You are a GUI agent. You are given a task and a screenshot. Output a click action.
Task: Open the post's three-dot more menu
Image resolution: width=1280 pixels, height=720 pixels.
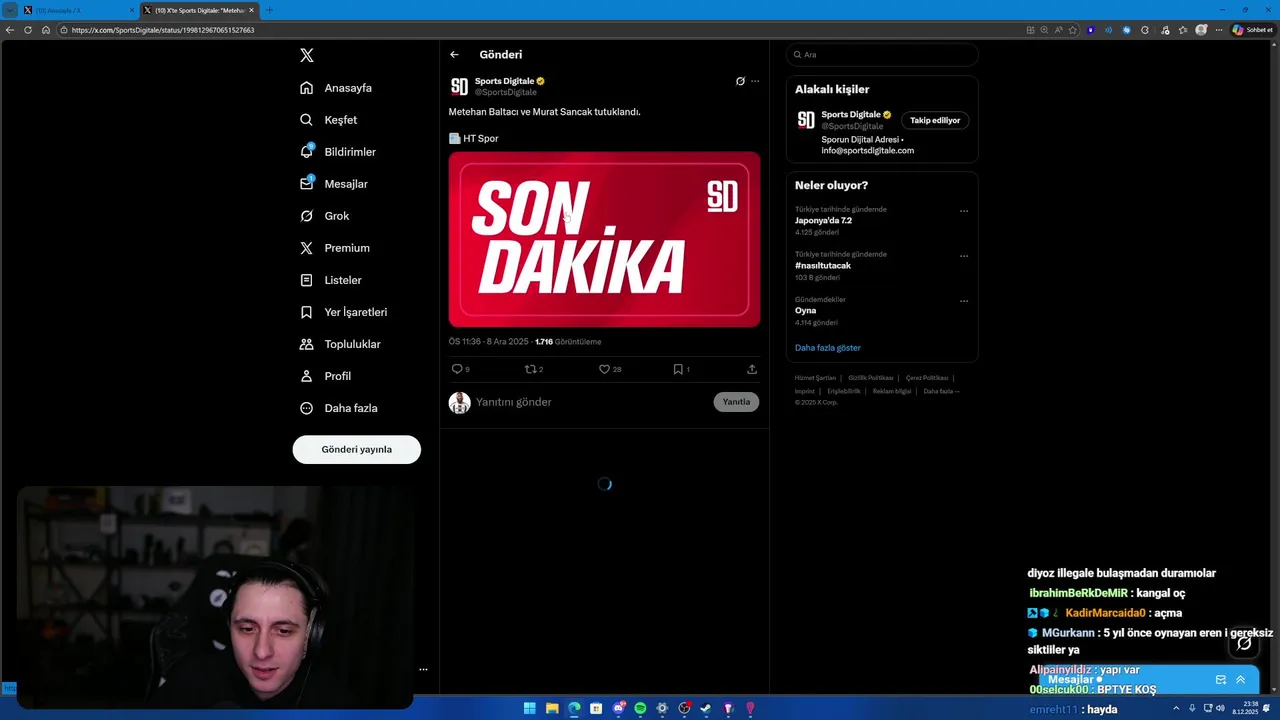tap(755, 81)
